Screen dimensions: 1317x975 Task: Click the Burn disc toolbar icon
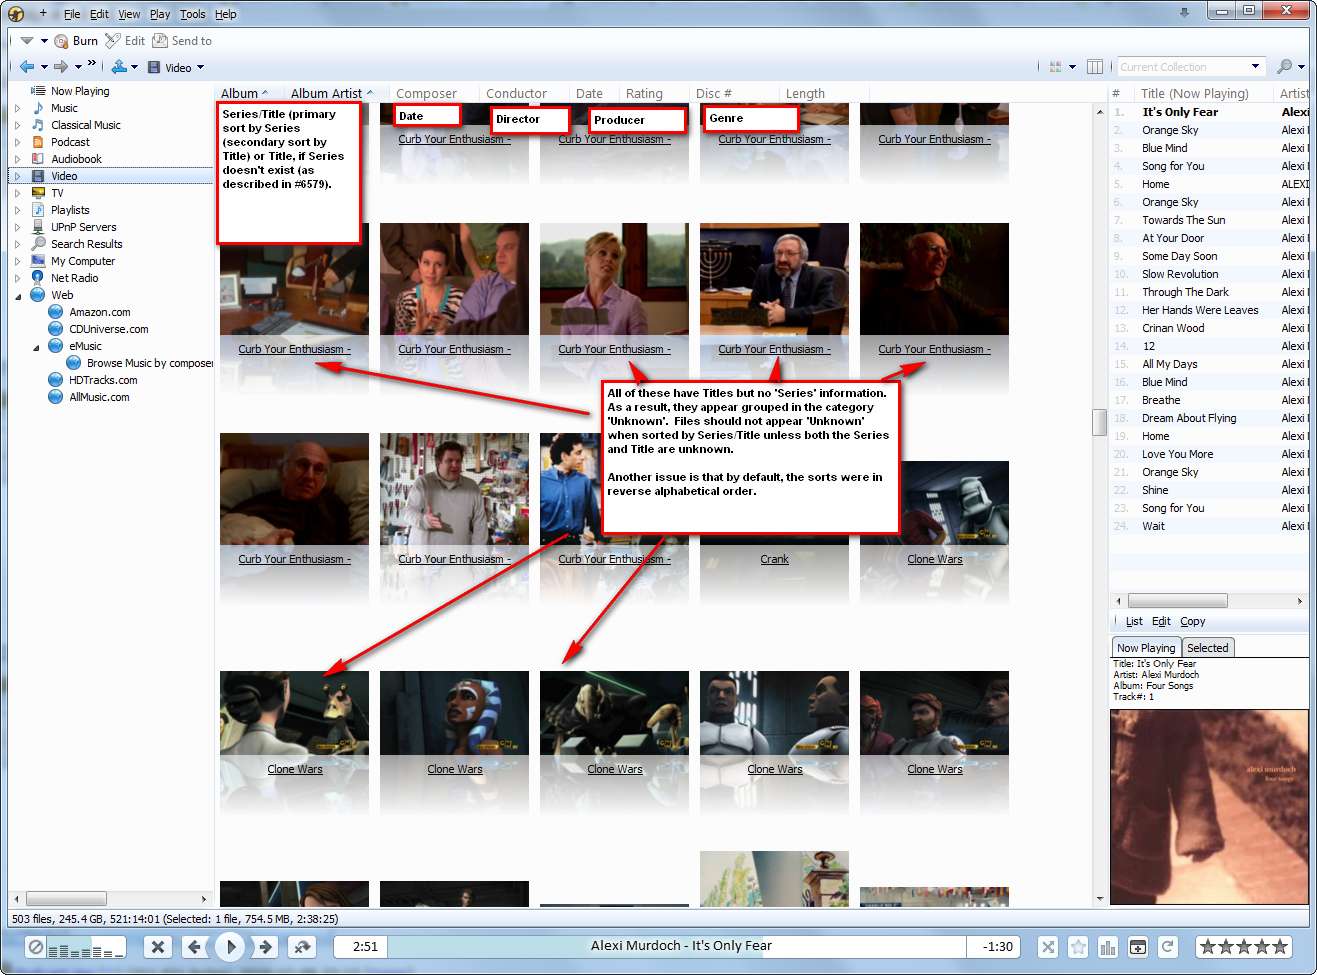62,41
